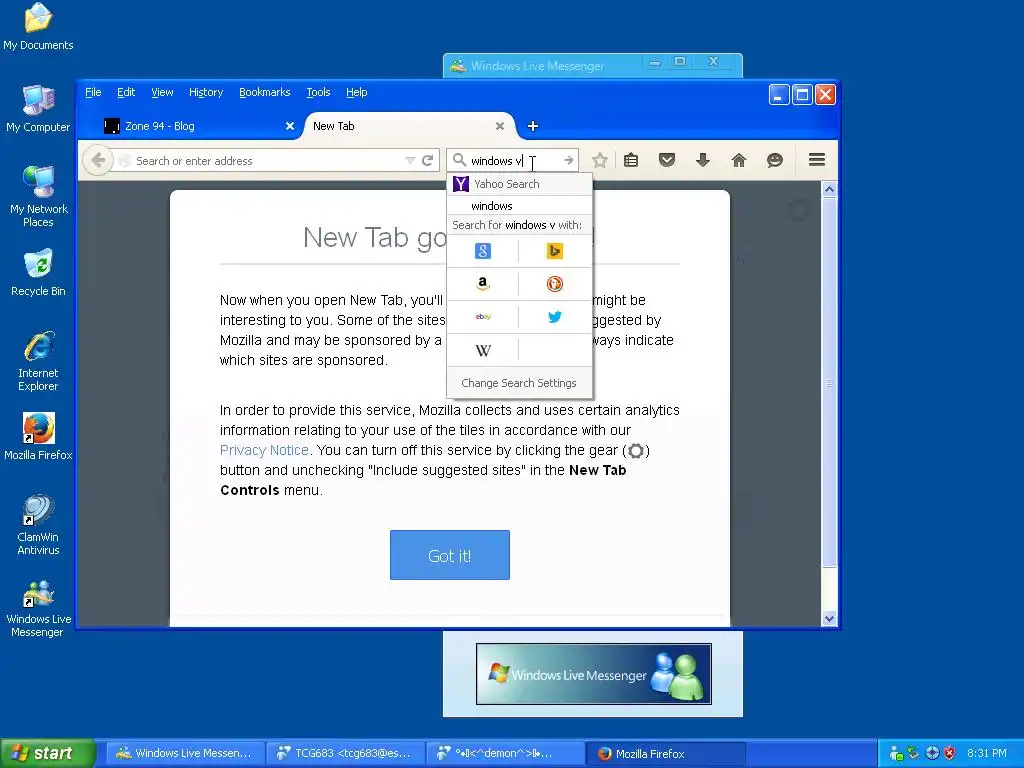
Task: Open the Bookmarks menu
Action: (x=264, y=92)
